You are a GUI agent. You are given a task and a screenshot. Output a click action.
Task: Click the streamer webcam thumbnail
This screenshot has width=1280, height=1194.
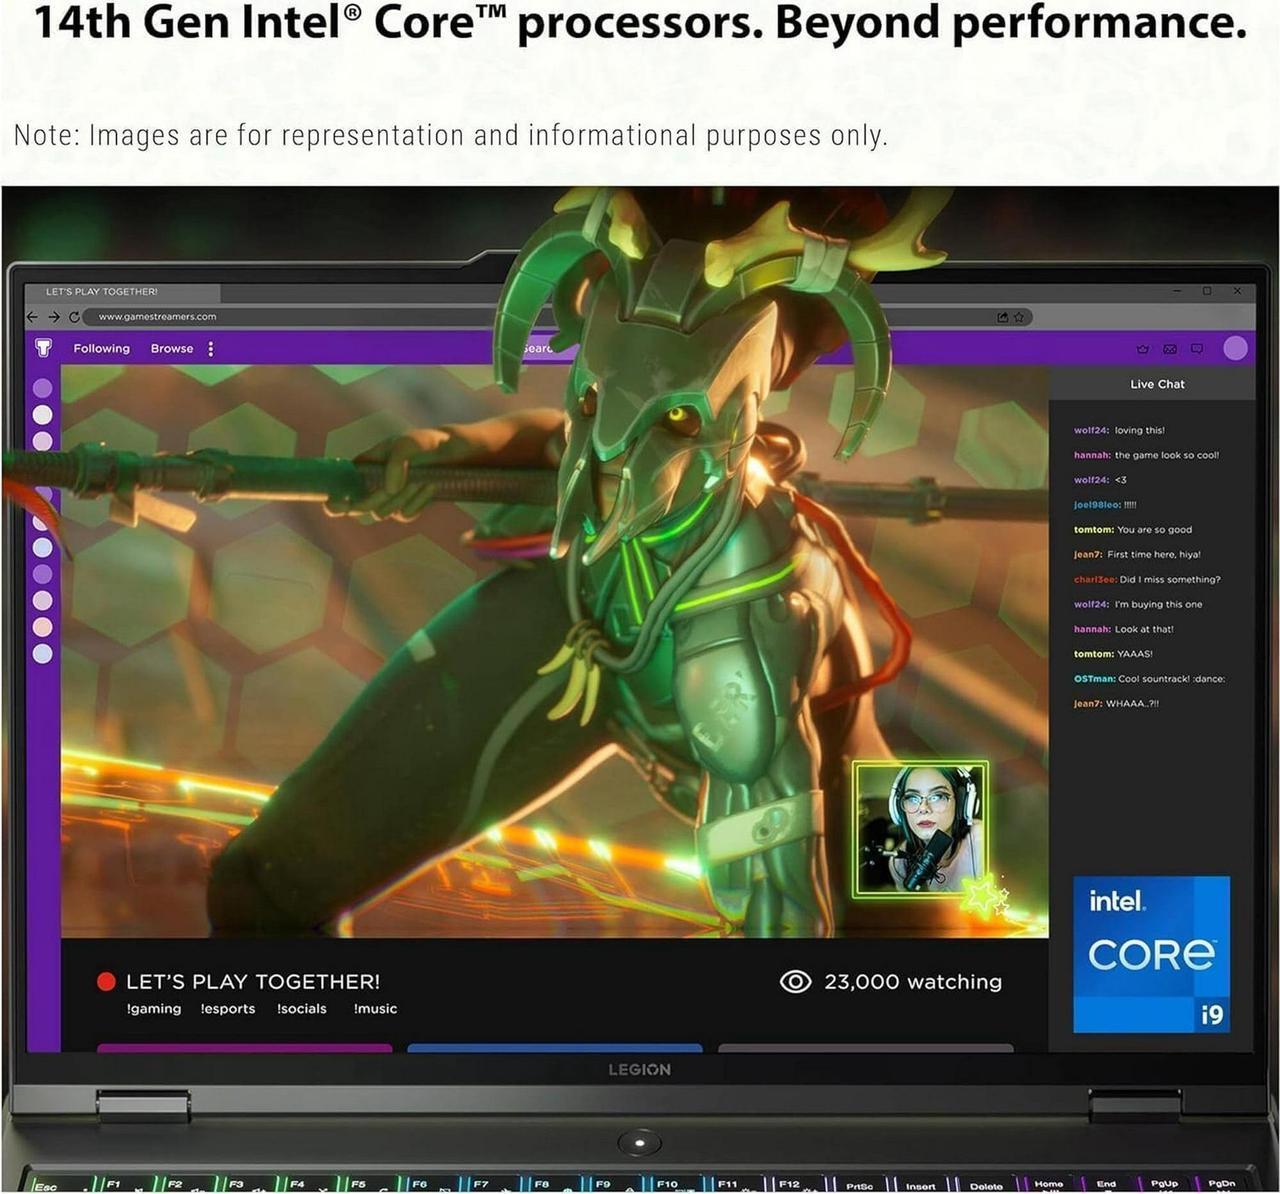tap(920, 829)
